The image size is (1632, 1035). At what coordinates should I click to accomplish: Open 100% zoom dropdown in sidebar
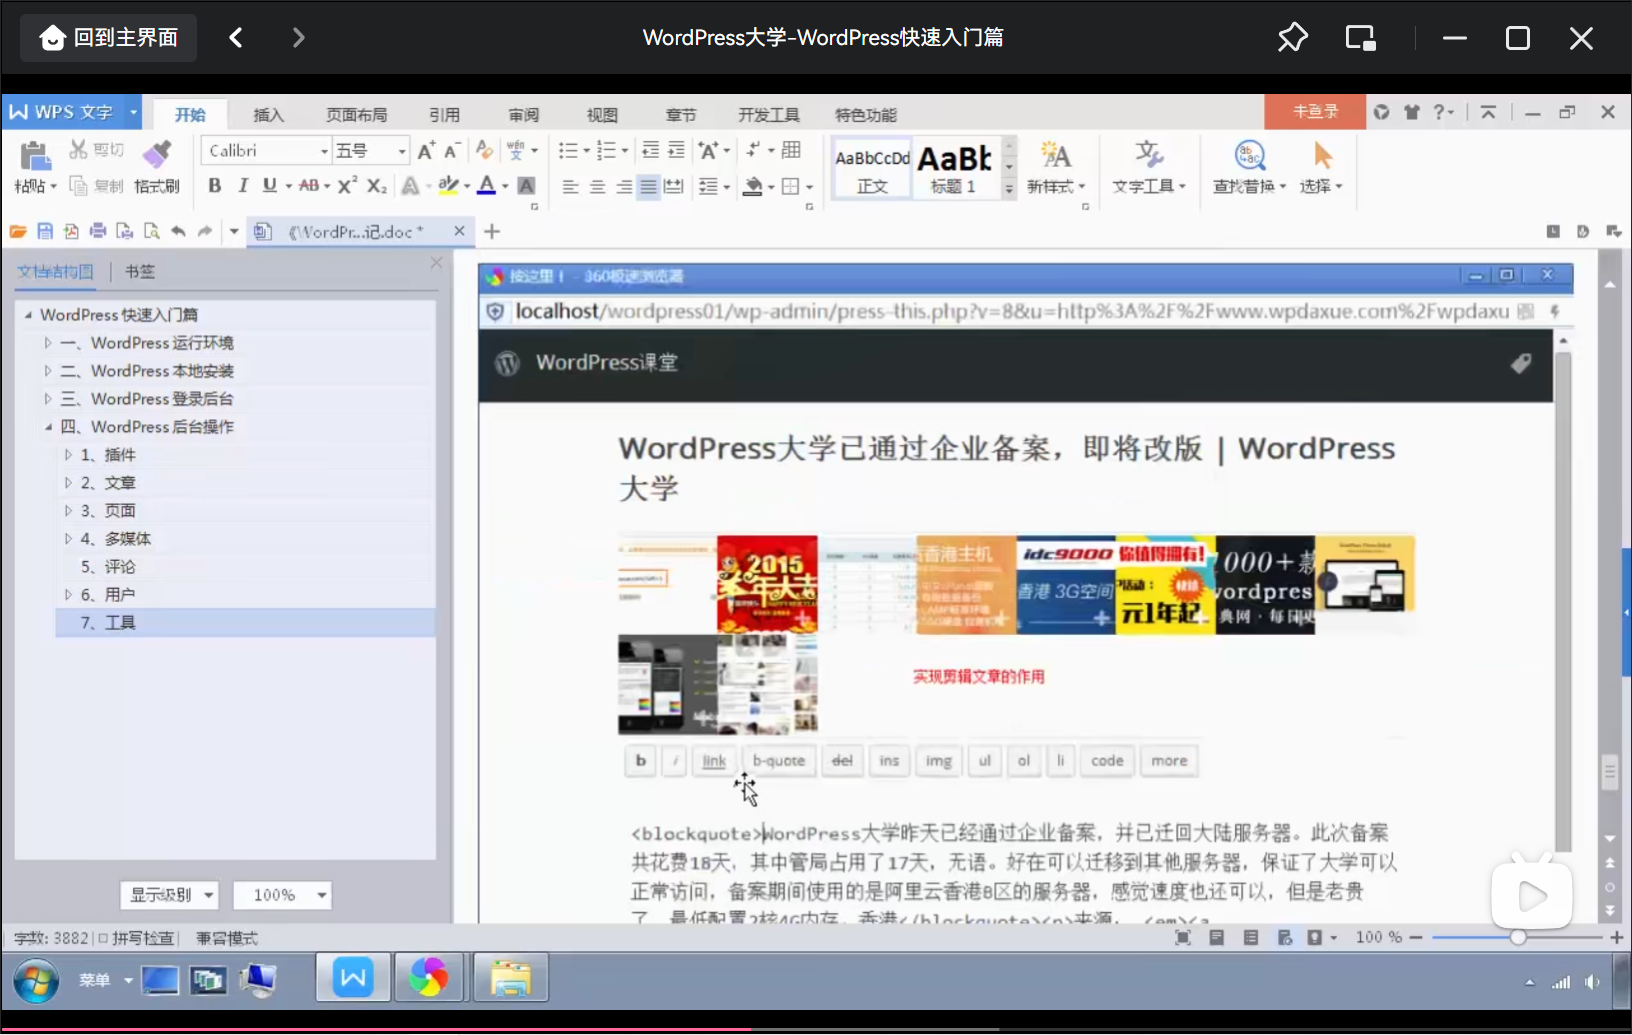pos(282,895)
